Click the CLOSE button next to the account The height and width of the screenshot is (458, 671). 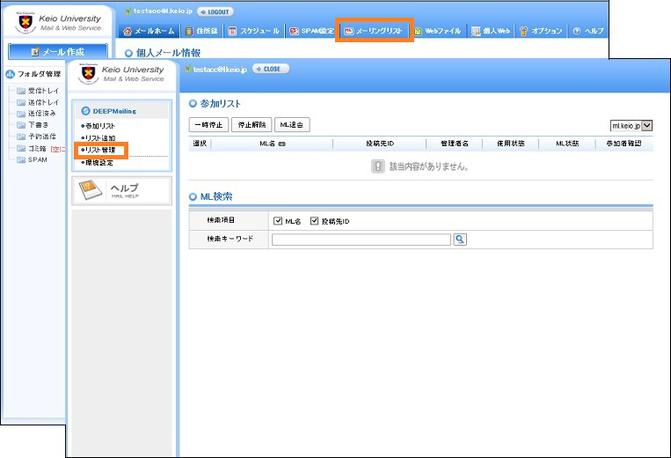pos(272,69)
